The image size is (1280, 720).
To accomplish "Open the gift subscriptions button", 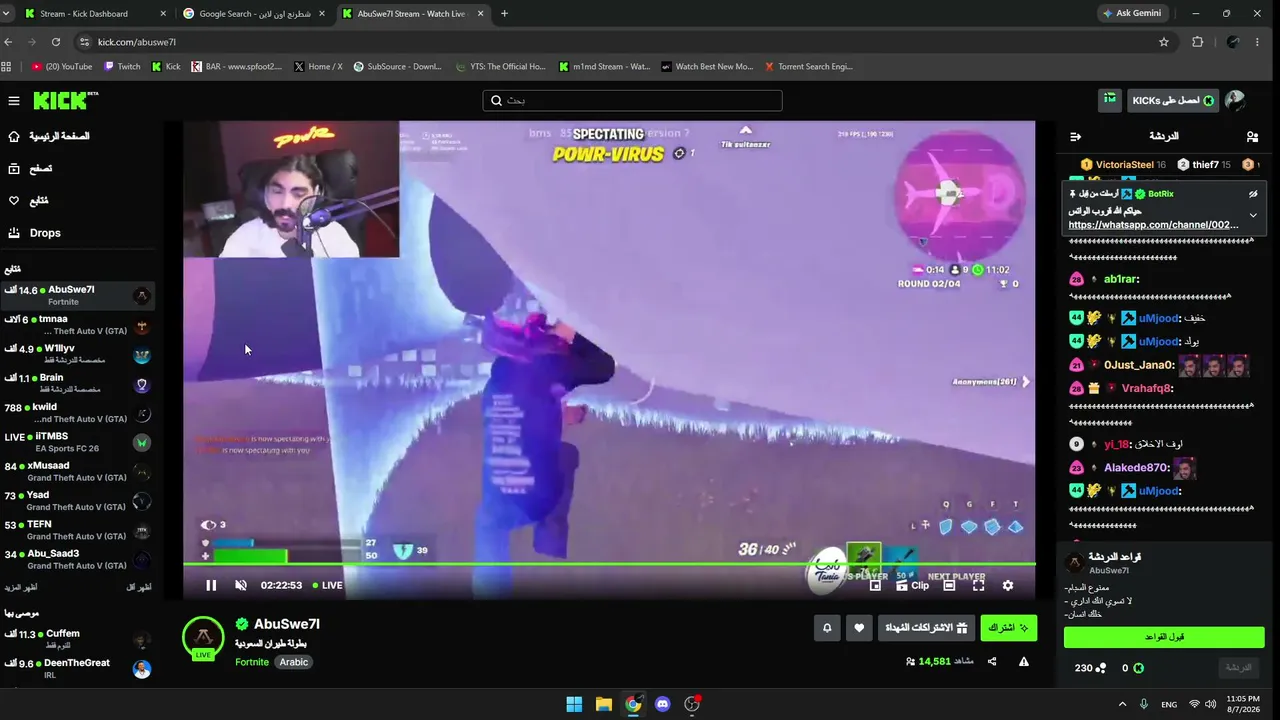I will click(926, 628).
